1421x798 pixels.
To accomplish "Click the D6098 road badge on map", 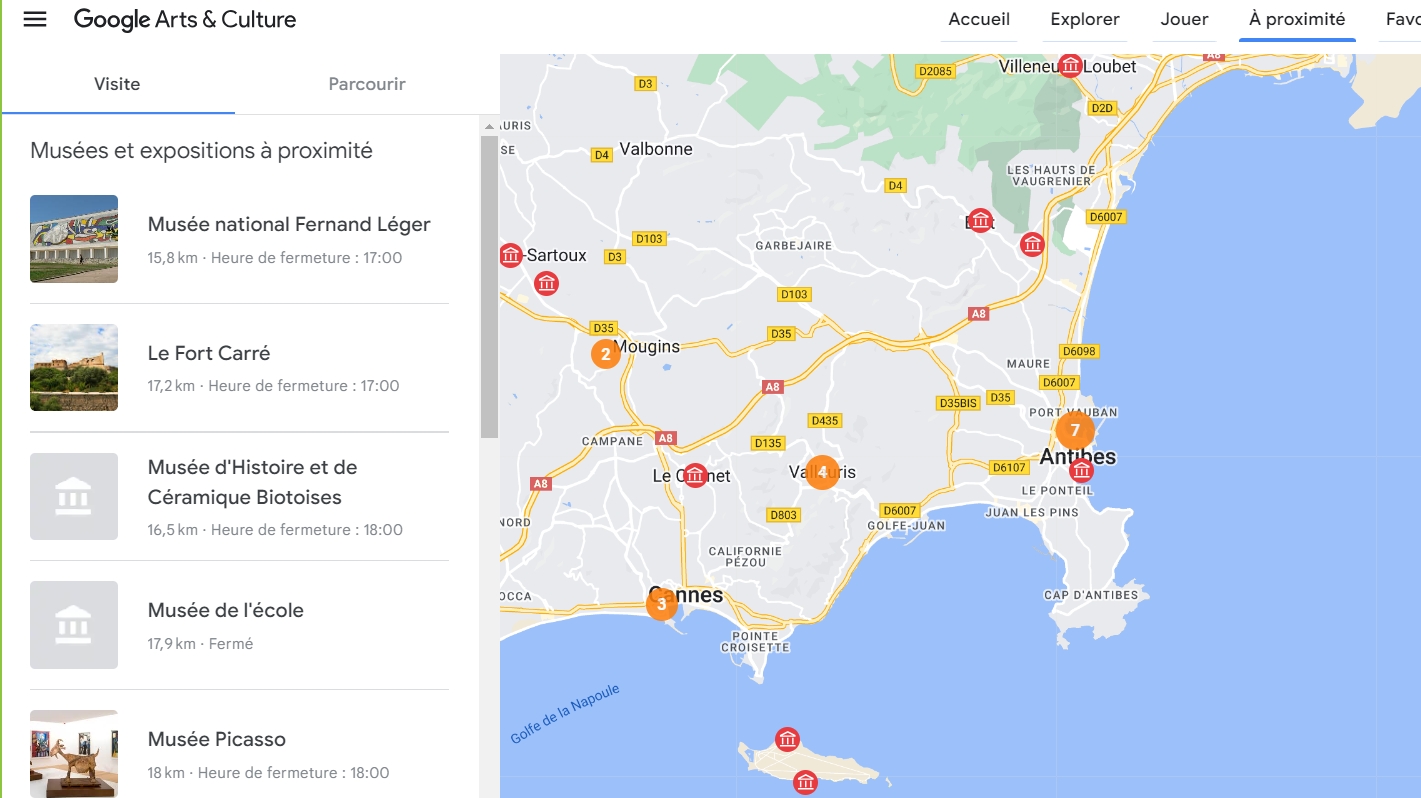I will [x=1080, y=351].
